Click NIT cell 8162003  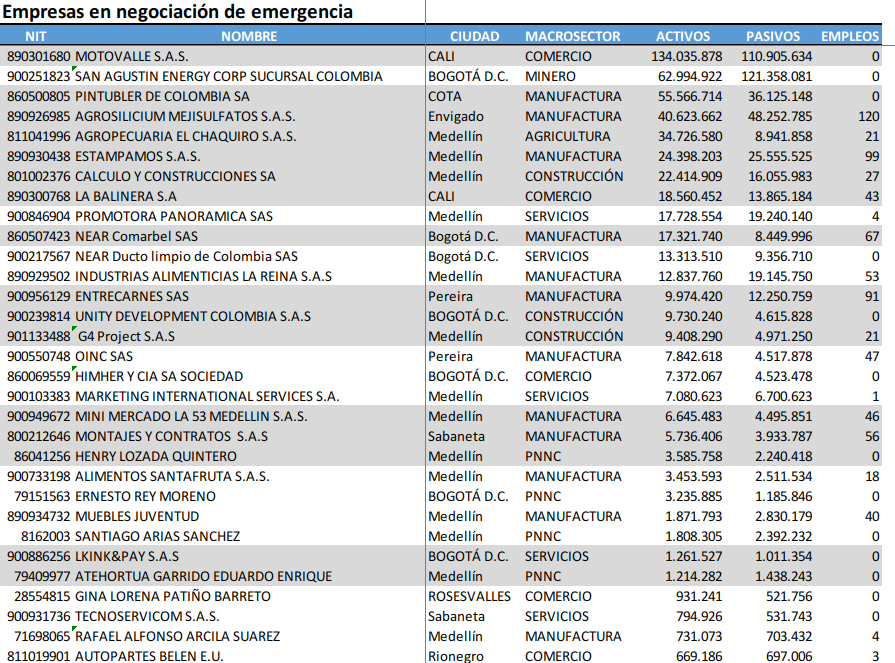click(x=46, y=536)
